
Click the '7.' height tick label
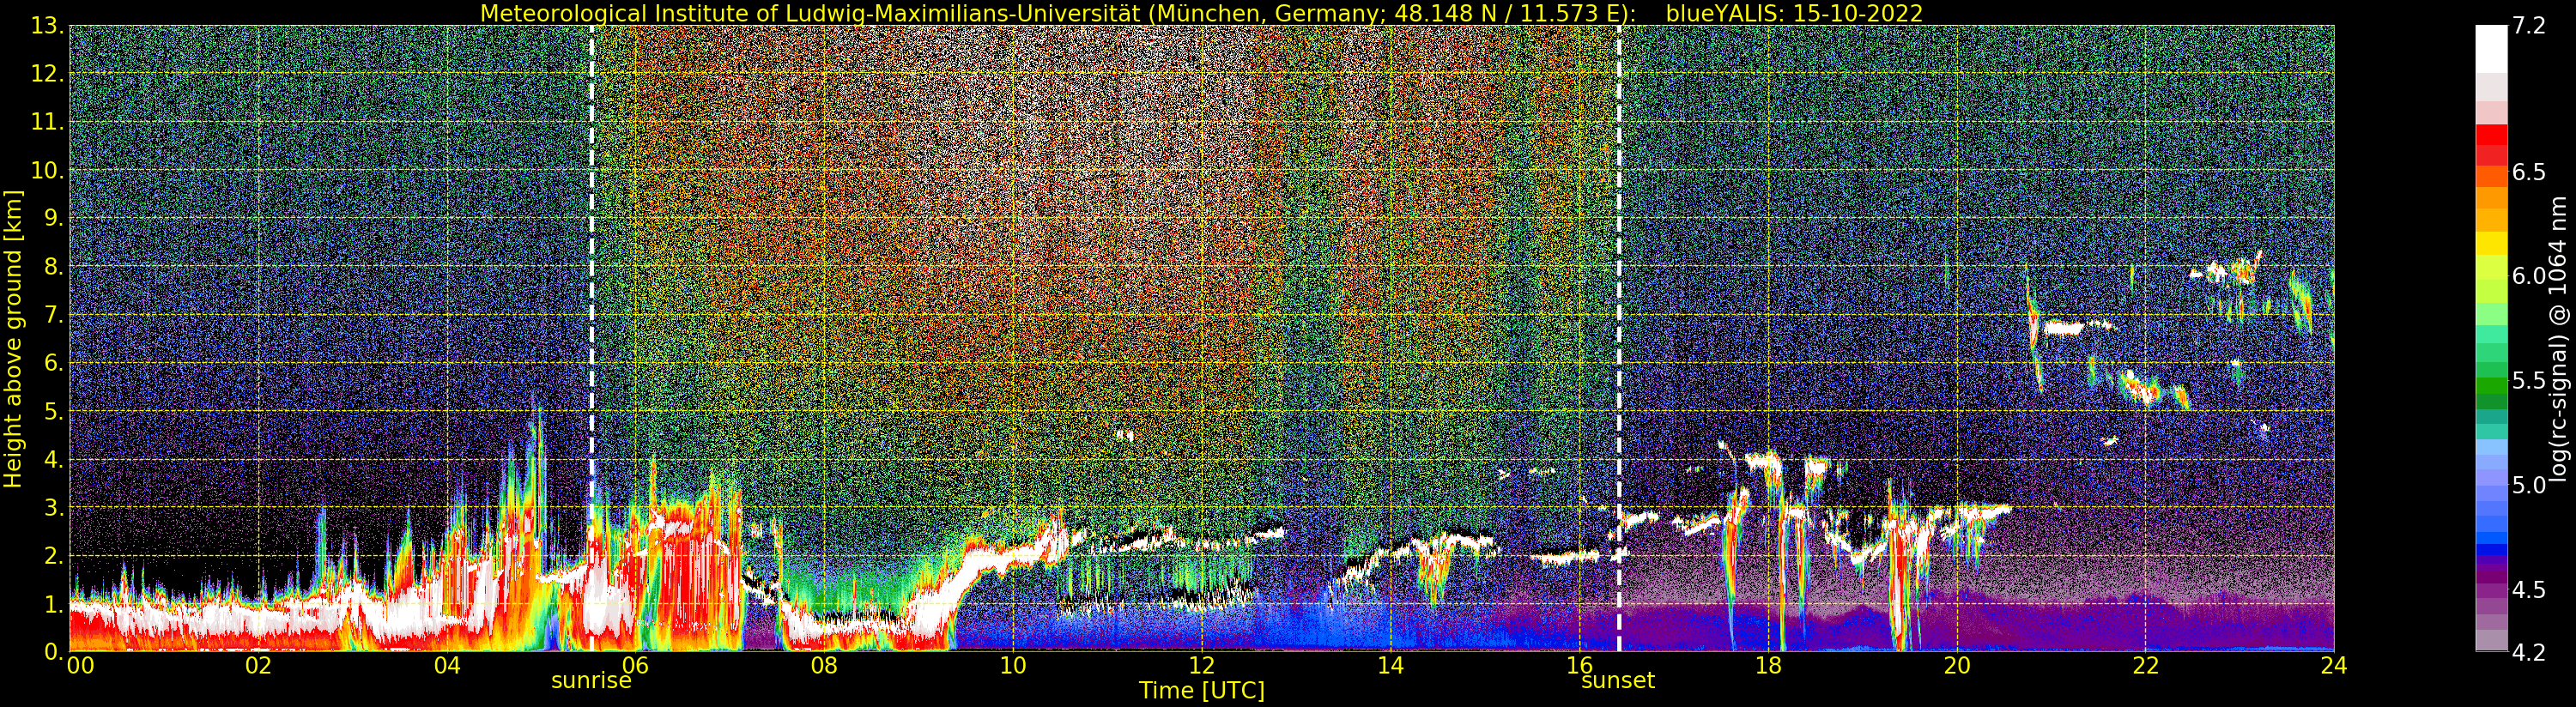point(53,315)
